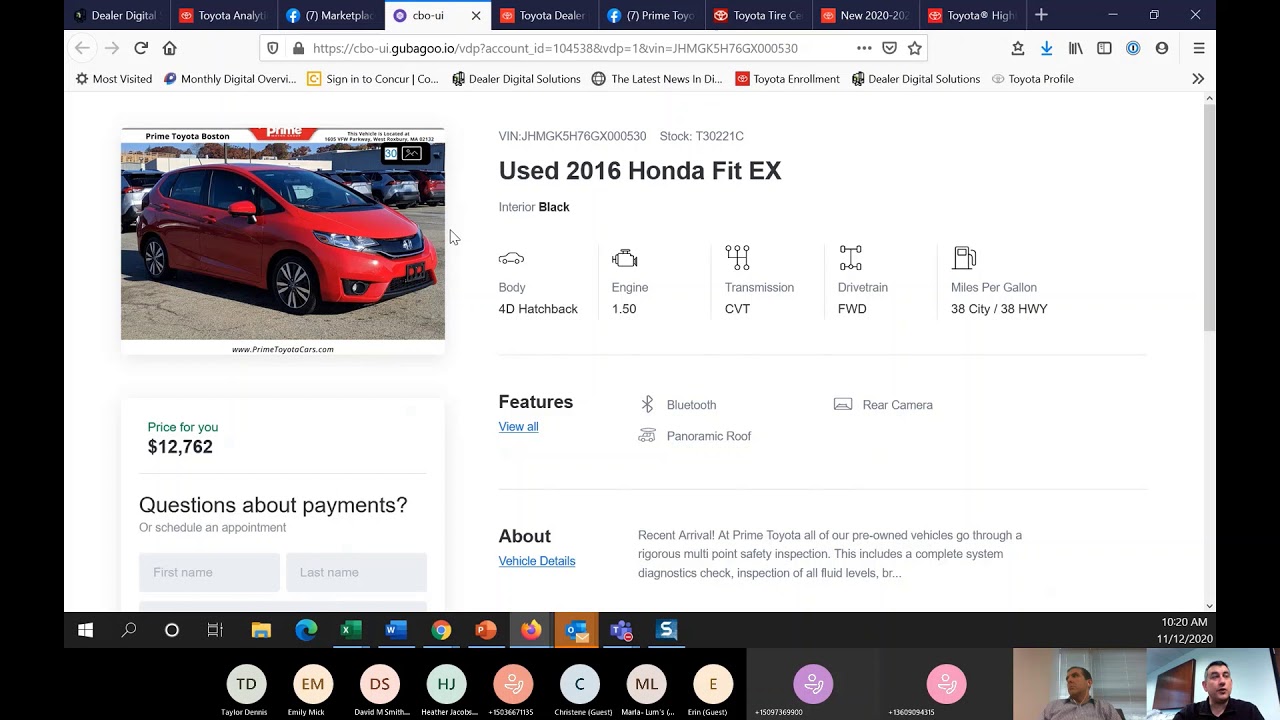Open a new browser tab

click(x=1041, y=15)
